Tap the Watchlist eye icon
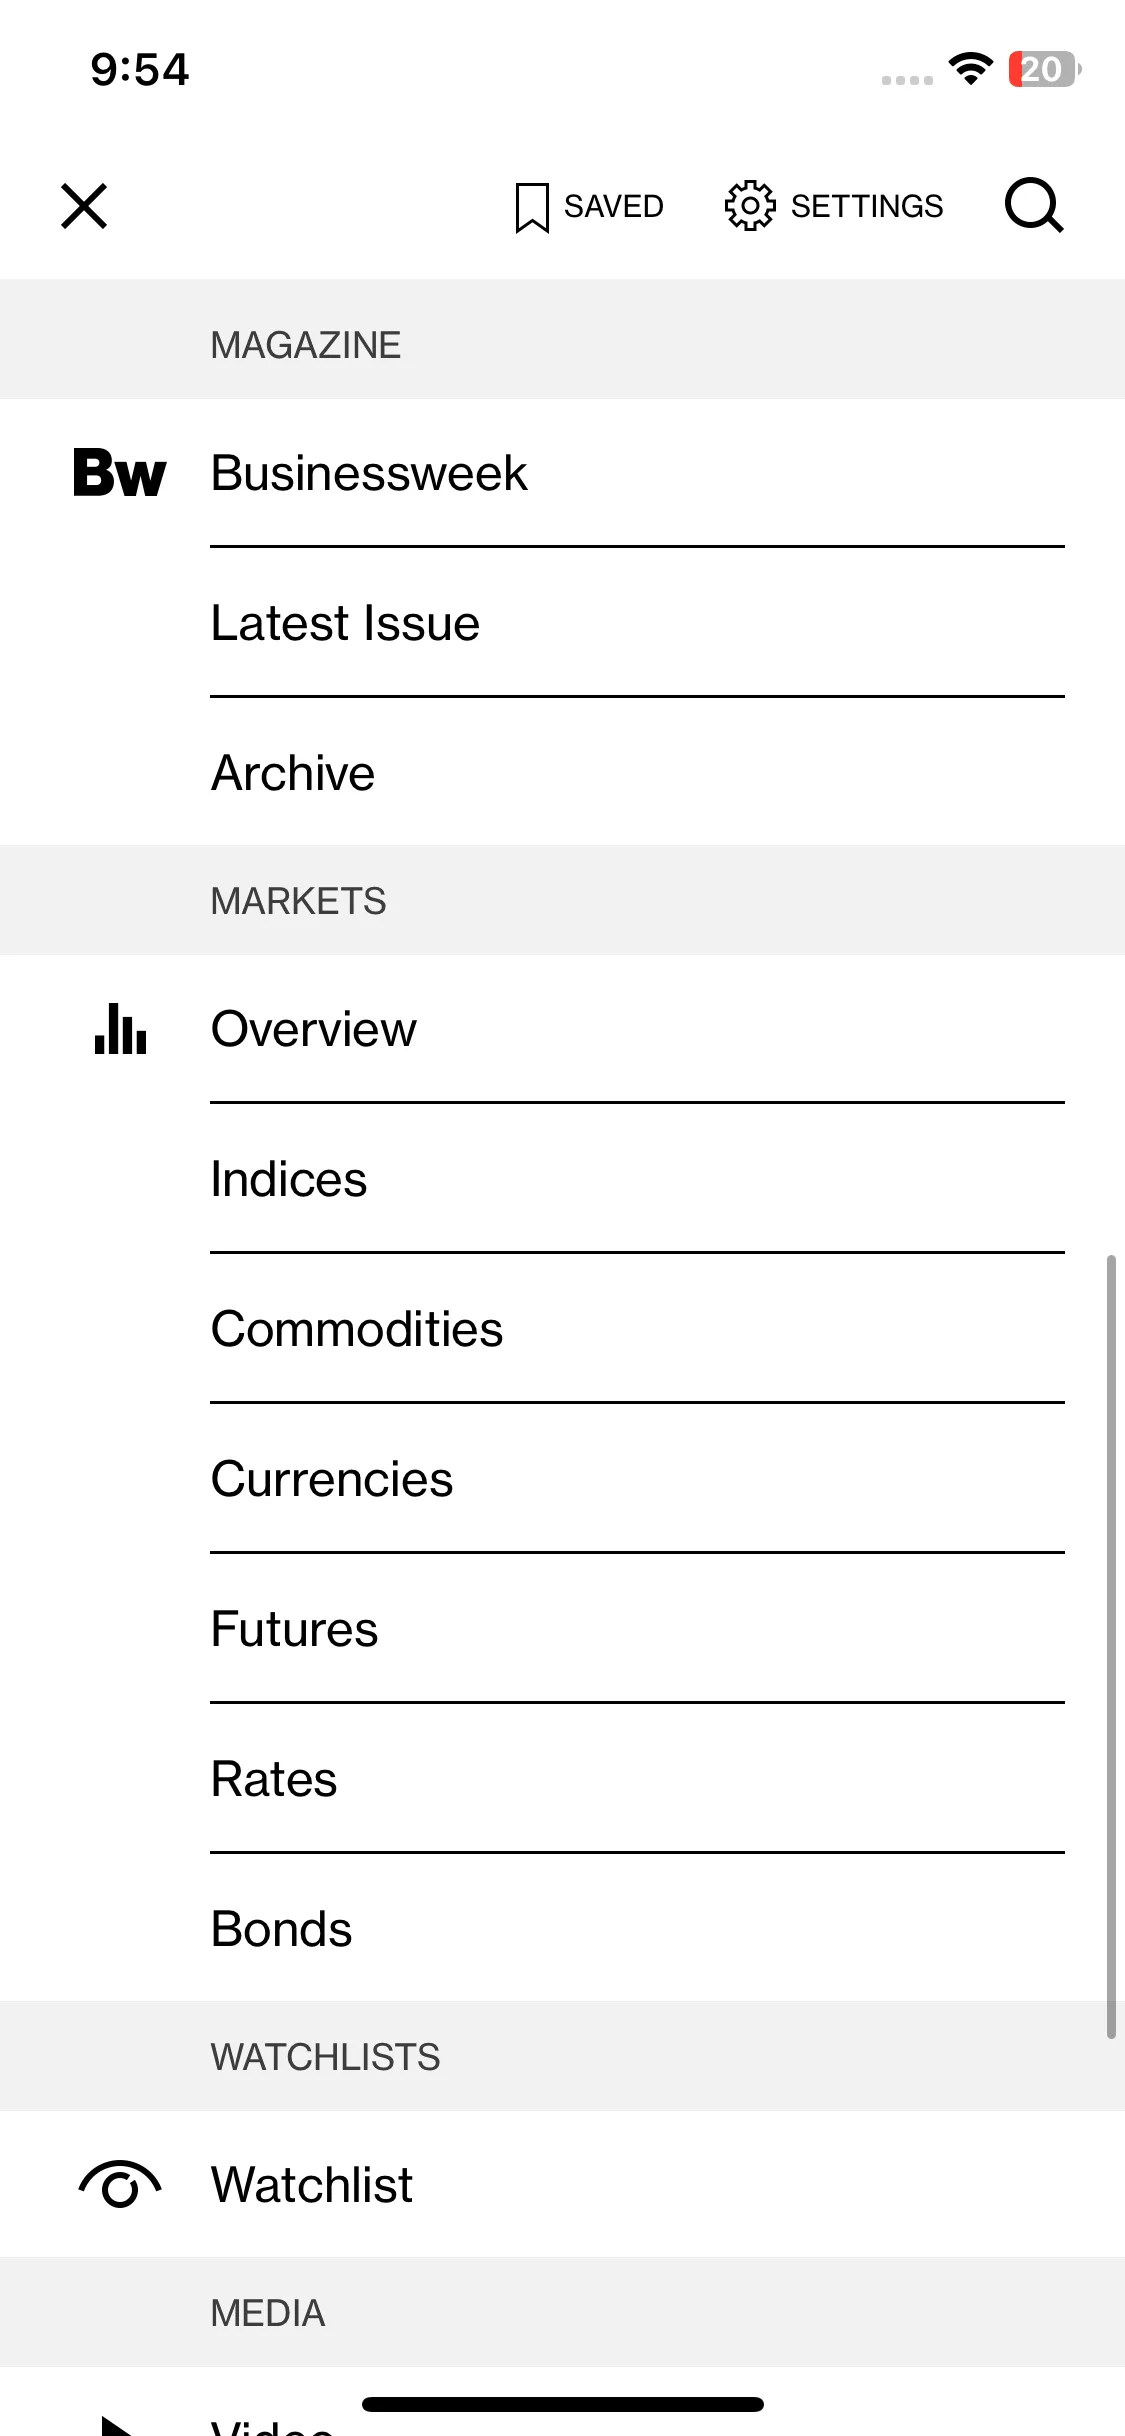 click(x=120, y=2184)
